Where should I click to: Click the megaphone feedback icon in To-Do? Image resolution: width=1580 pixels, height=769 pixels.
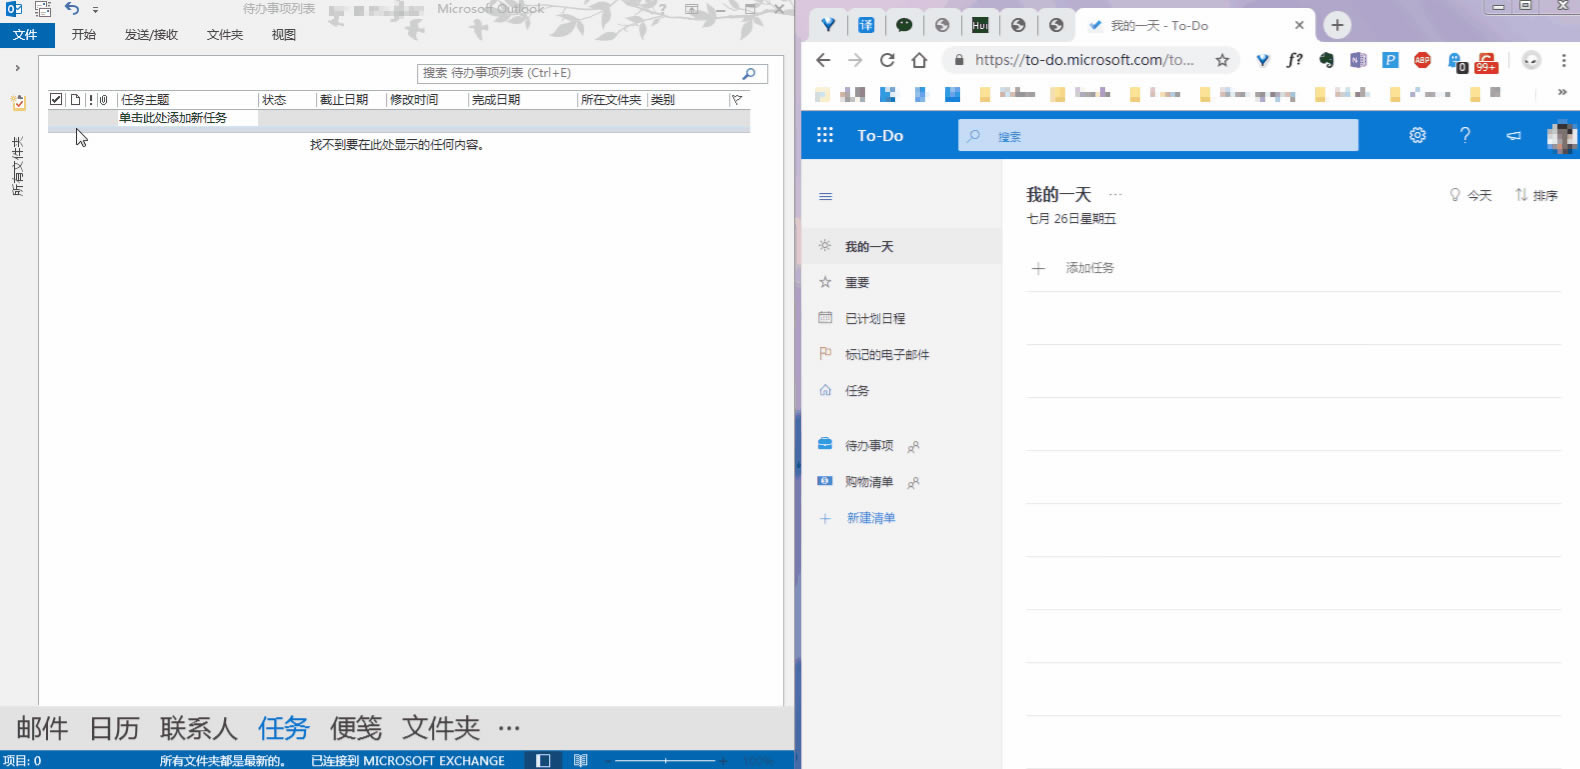(1513, 135)
